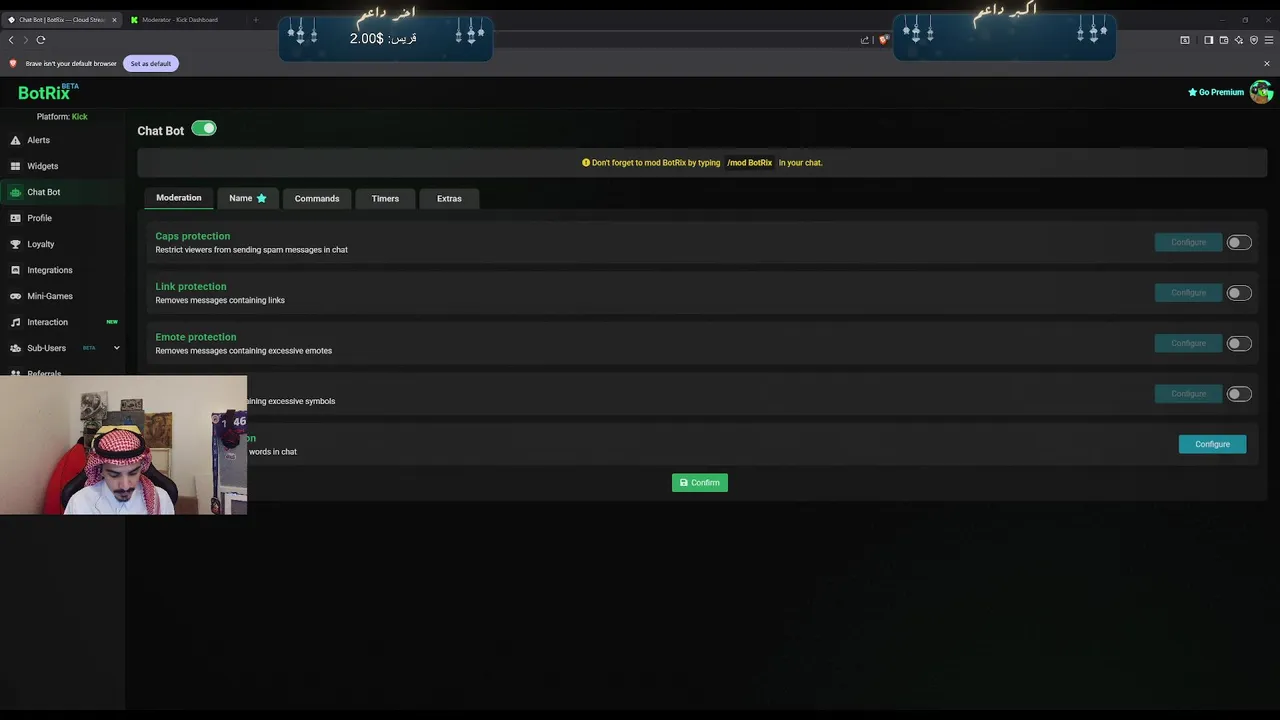
Task: Enable Link protection toggle
Action: pos(1238,293)
